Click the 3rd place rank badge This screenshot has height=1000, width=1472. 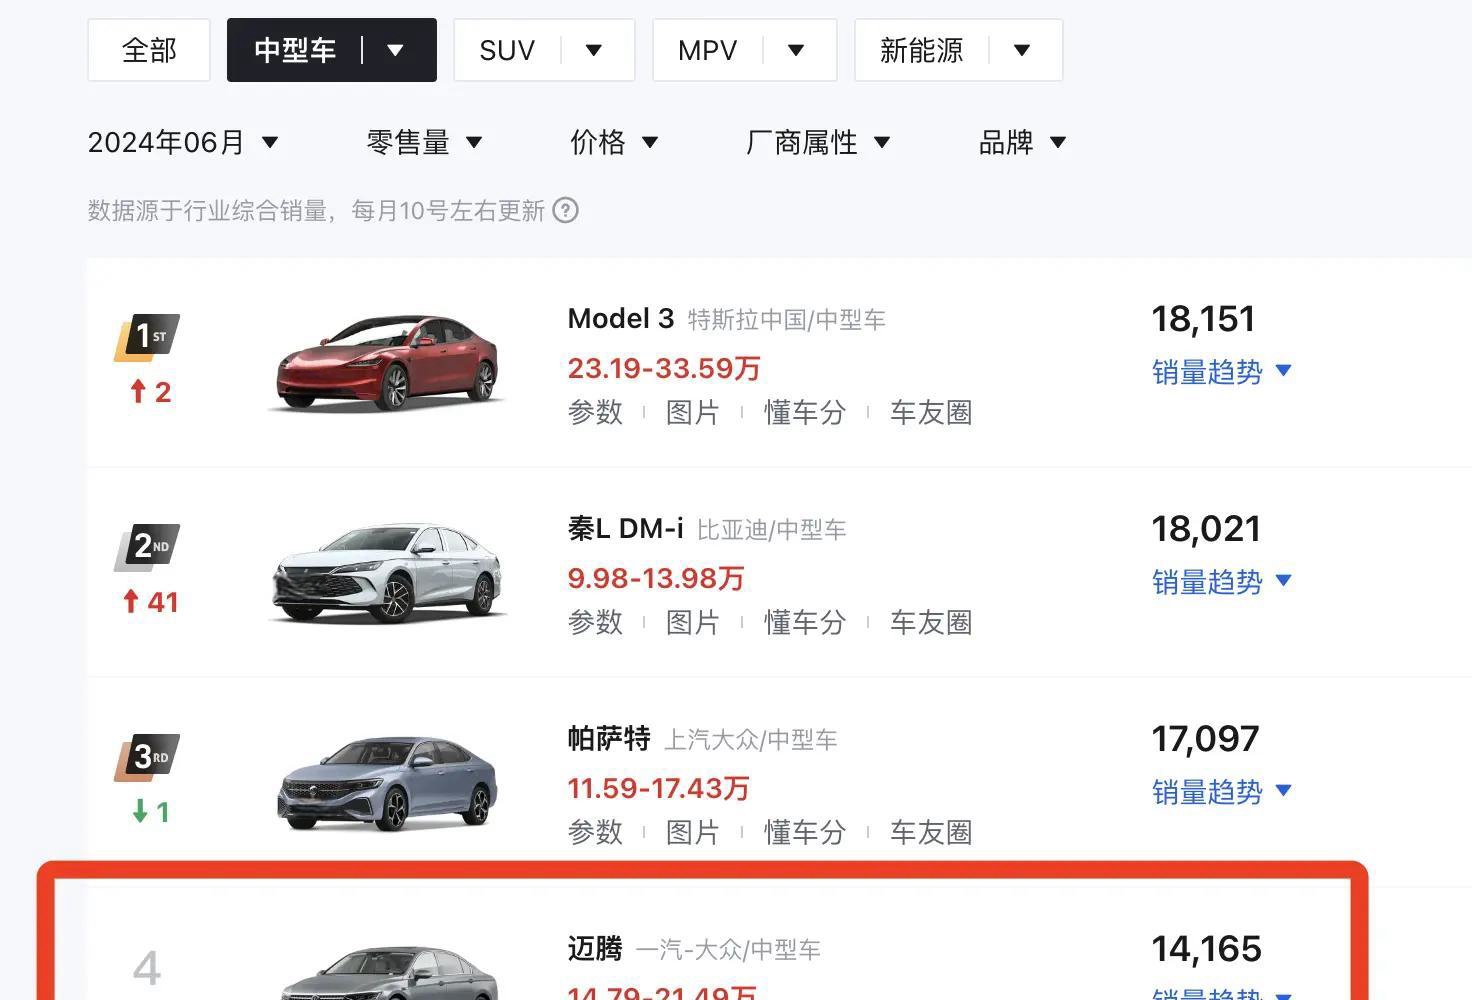[x=147, y=757]
